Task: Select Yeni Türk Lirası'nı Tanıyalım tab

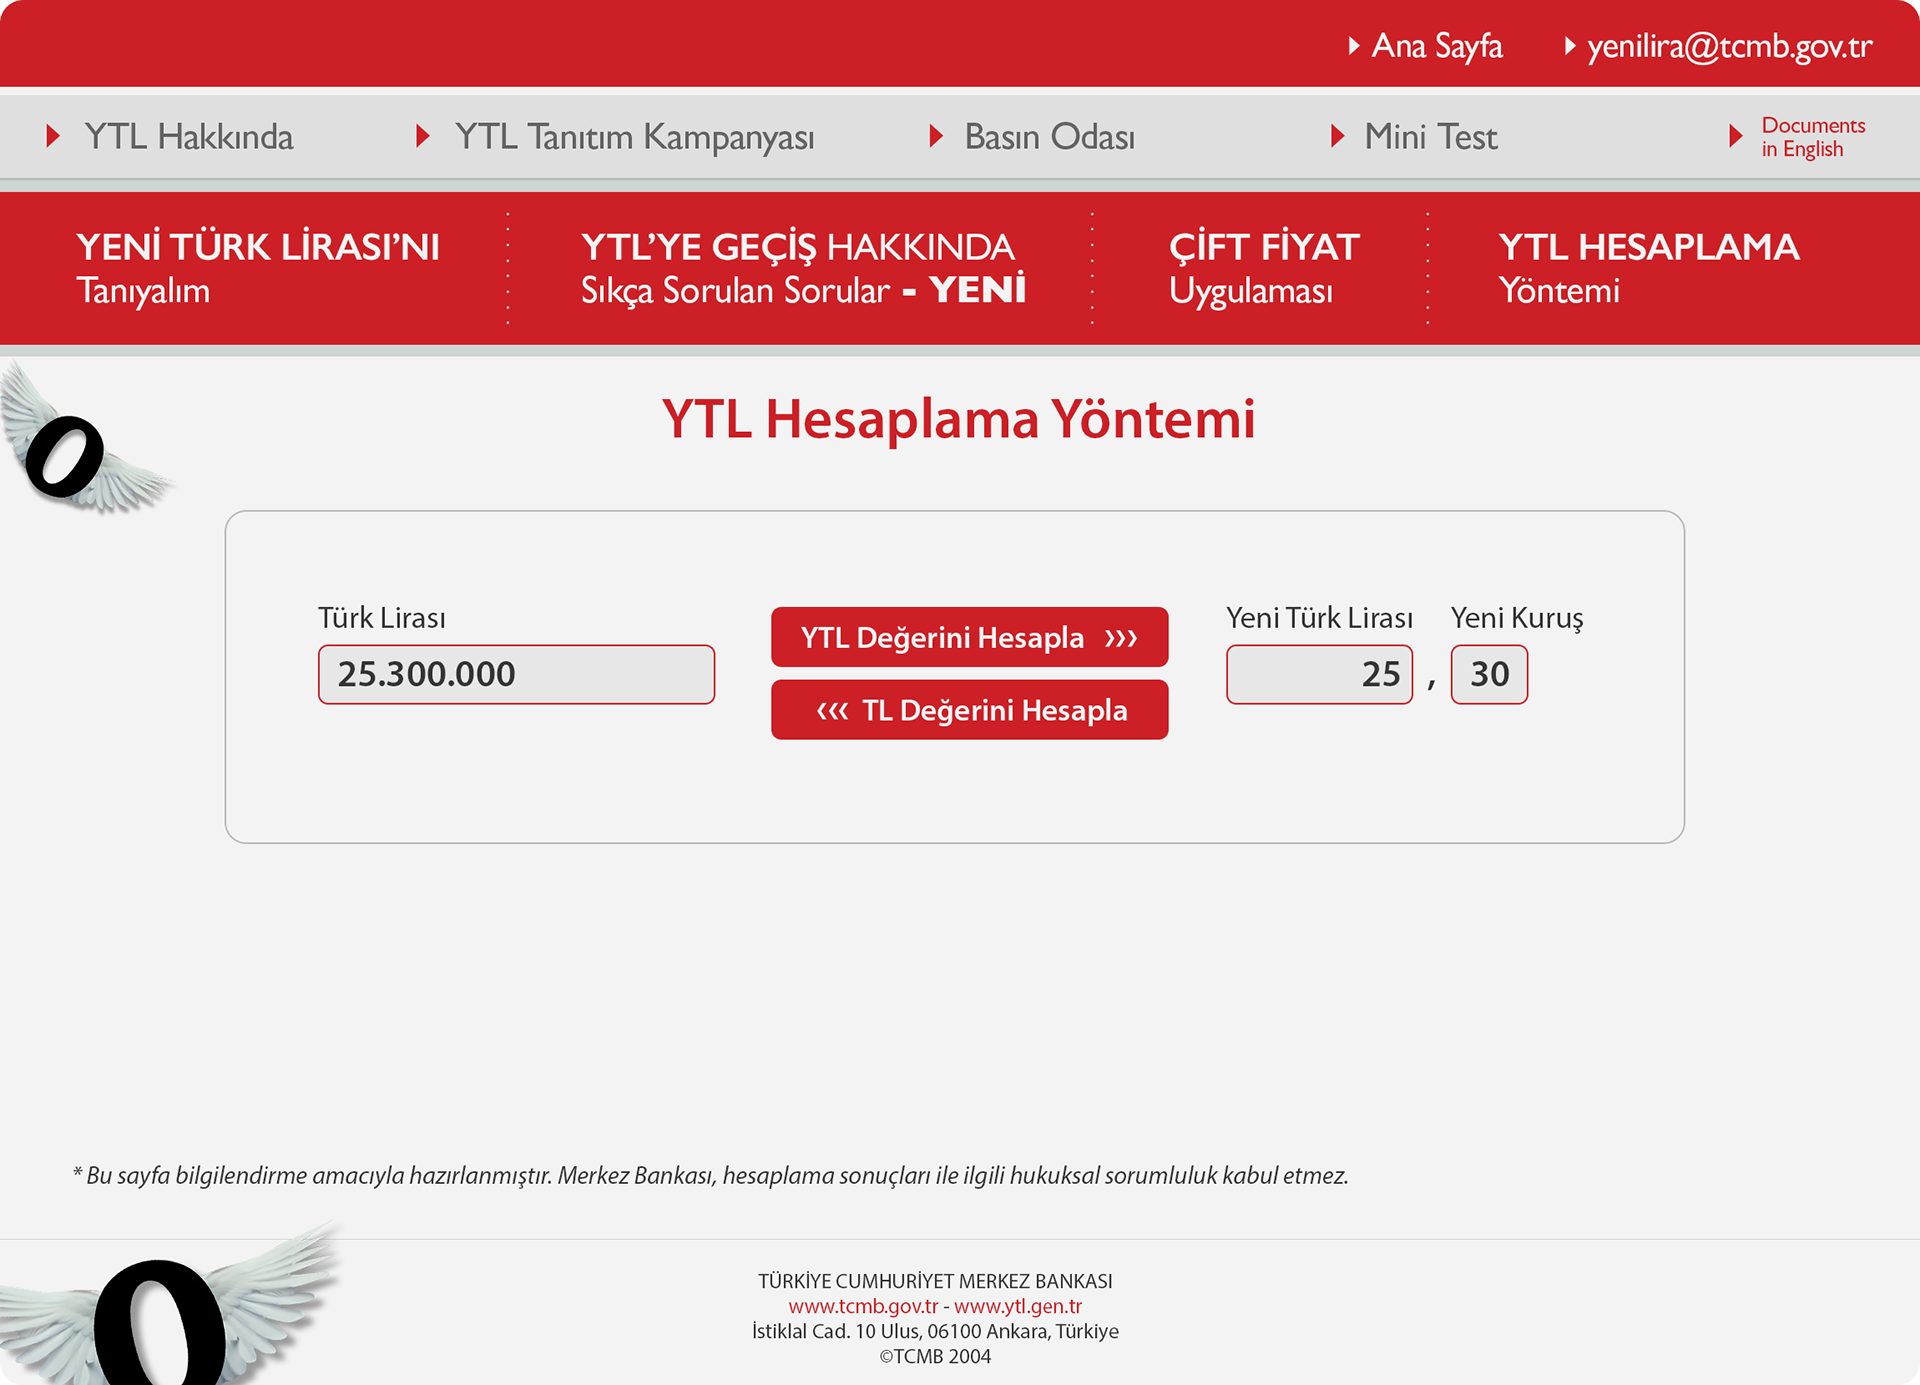Action: pos(257,268)
